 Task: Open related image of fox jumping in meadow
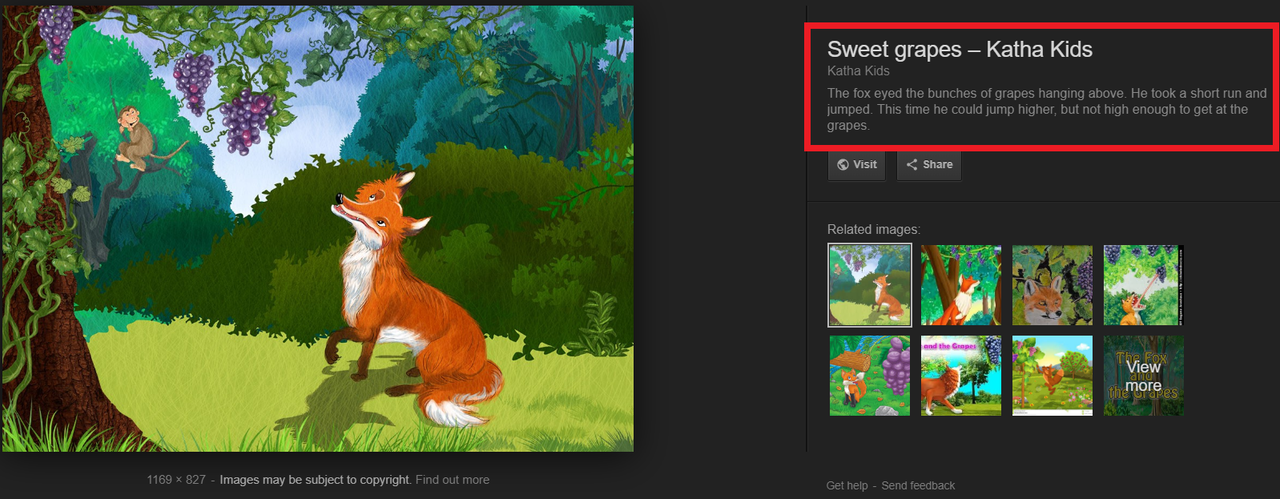(x=1052, y=376)
